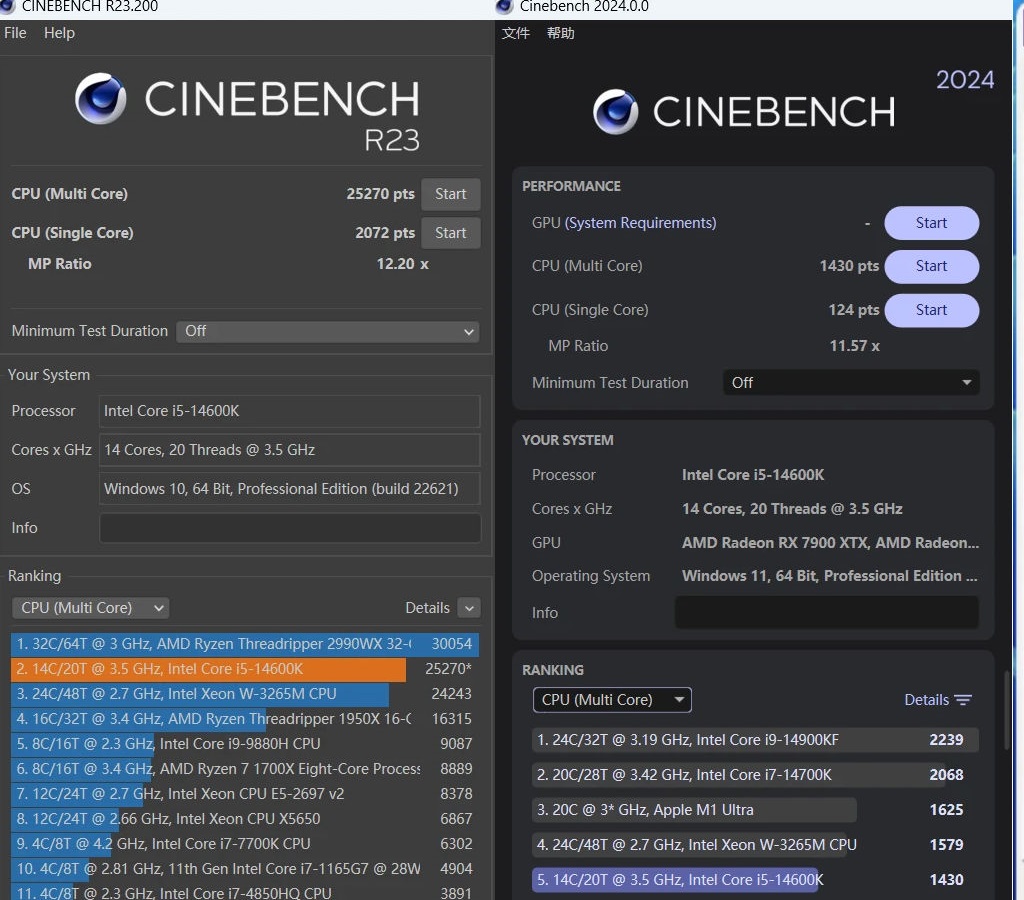Image resolution: width=1024 pixels, height=900 pixels.
Task: Click Operating System value Windows 11
Action: (829, 576)
